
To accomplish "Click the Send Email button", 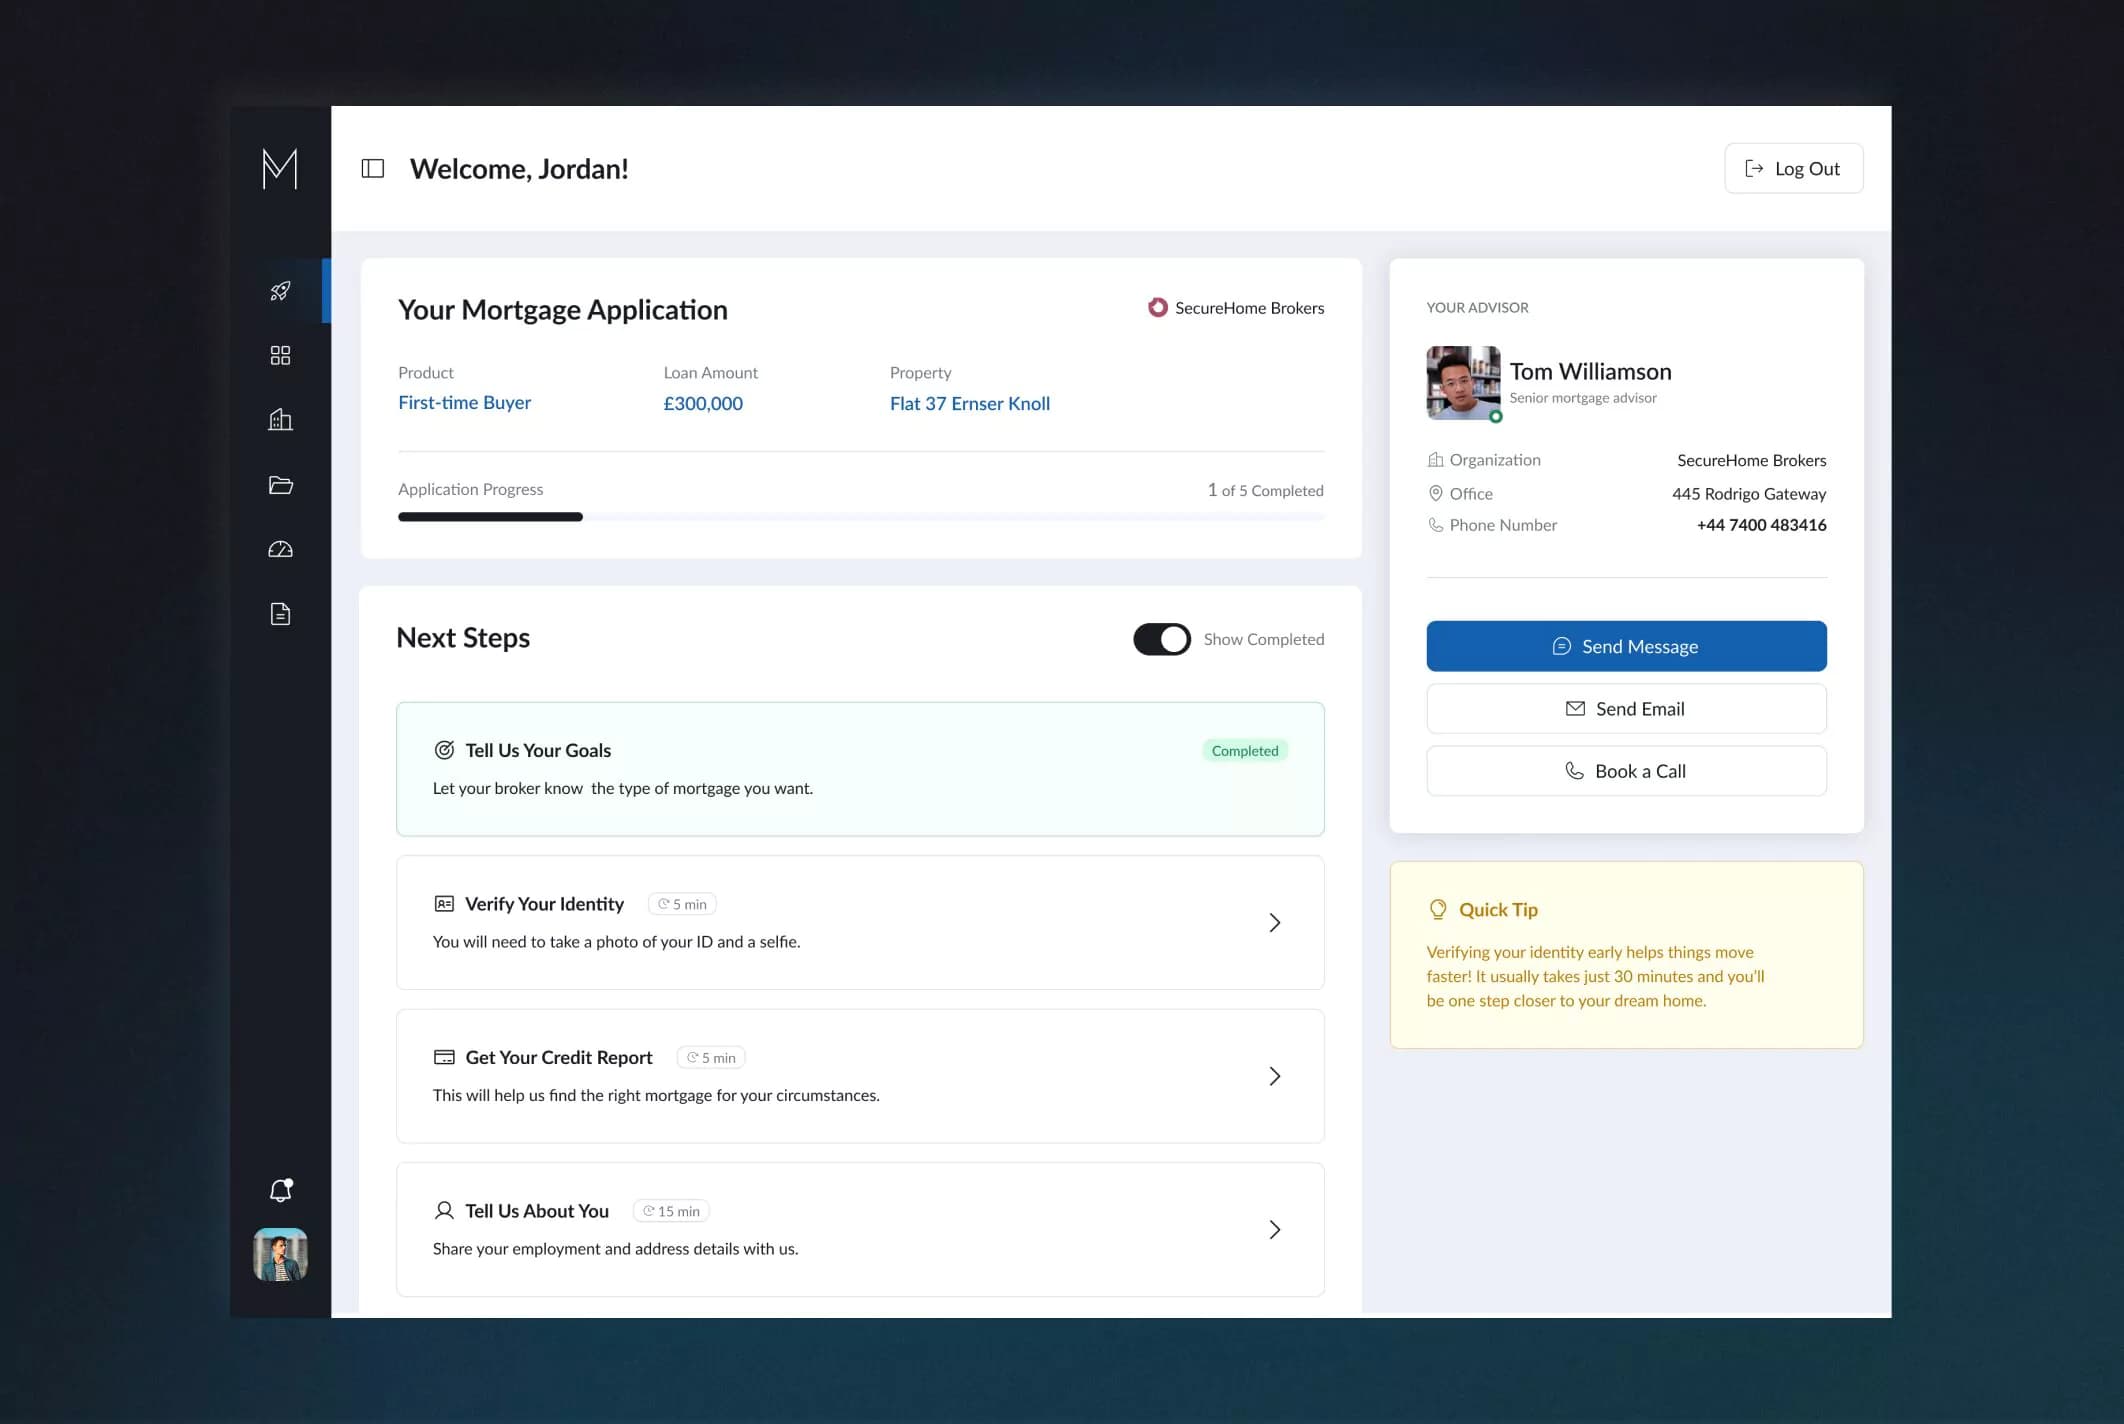I will point(1626,709).
